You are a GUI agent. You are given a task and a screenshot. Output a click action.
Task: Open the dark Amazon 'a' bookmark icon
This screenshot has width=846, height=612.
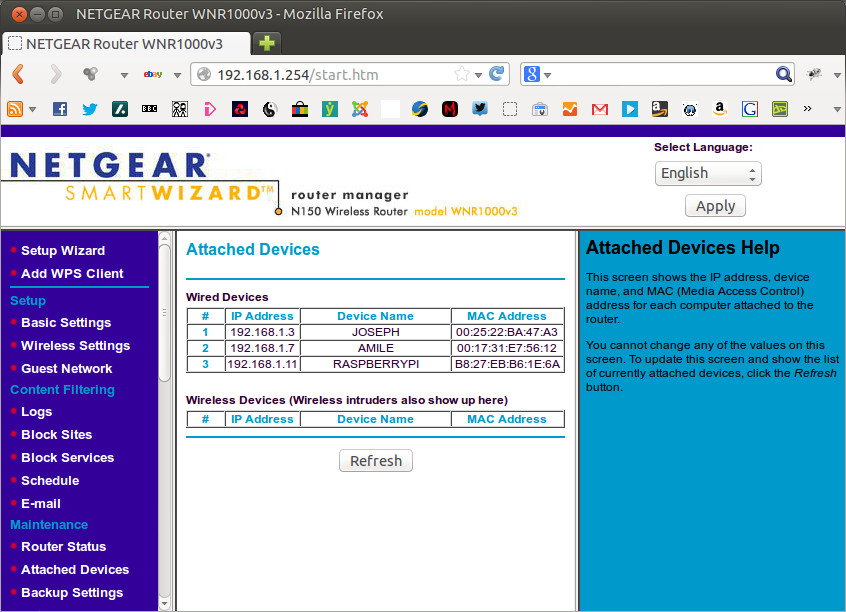[659, 109]
